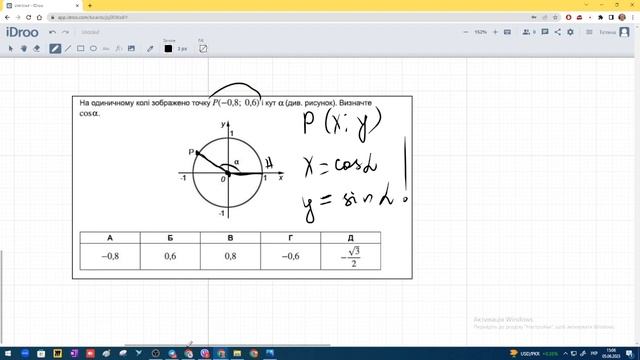Undo the last drawing action
The width and height of the screenshot is (640, 360).
click(x=52, y=32)
